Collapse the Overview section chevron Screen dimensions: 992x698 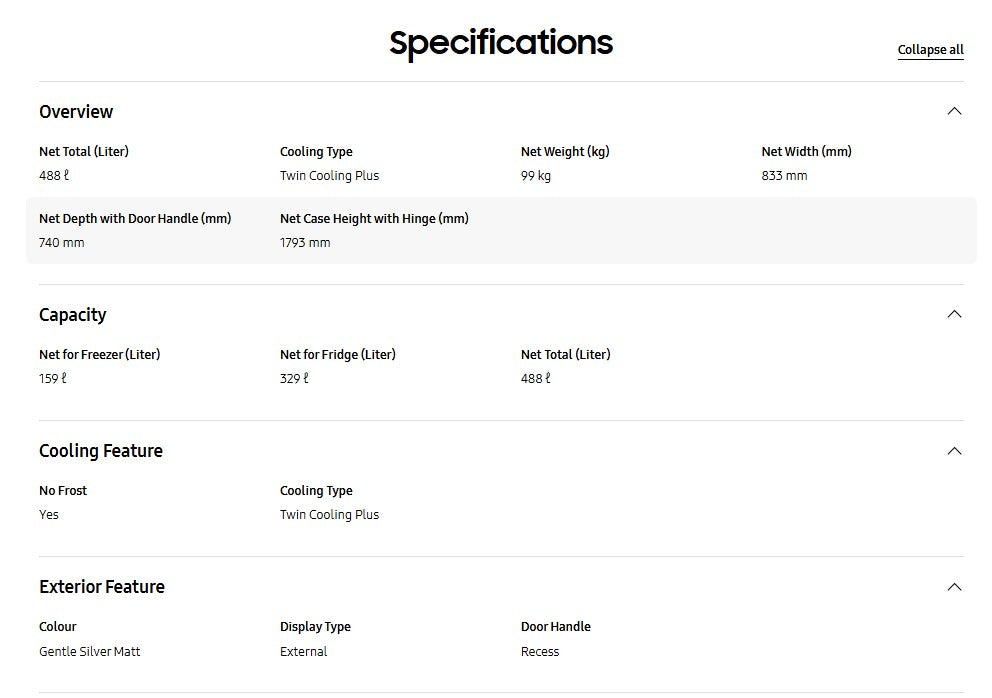pyautogui.click(x=954, y=111)
